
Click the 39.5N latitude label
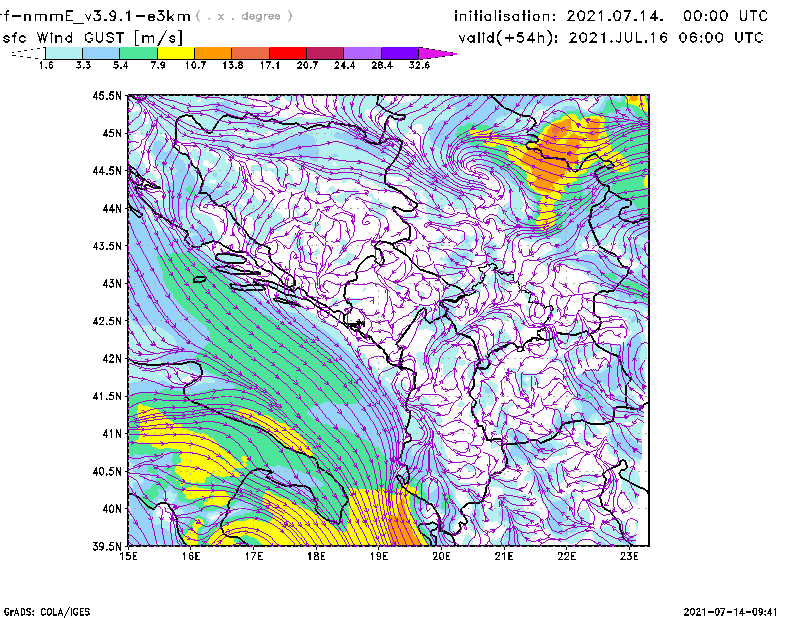(107, 546)
